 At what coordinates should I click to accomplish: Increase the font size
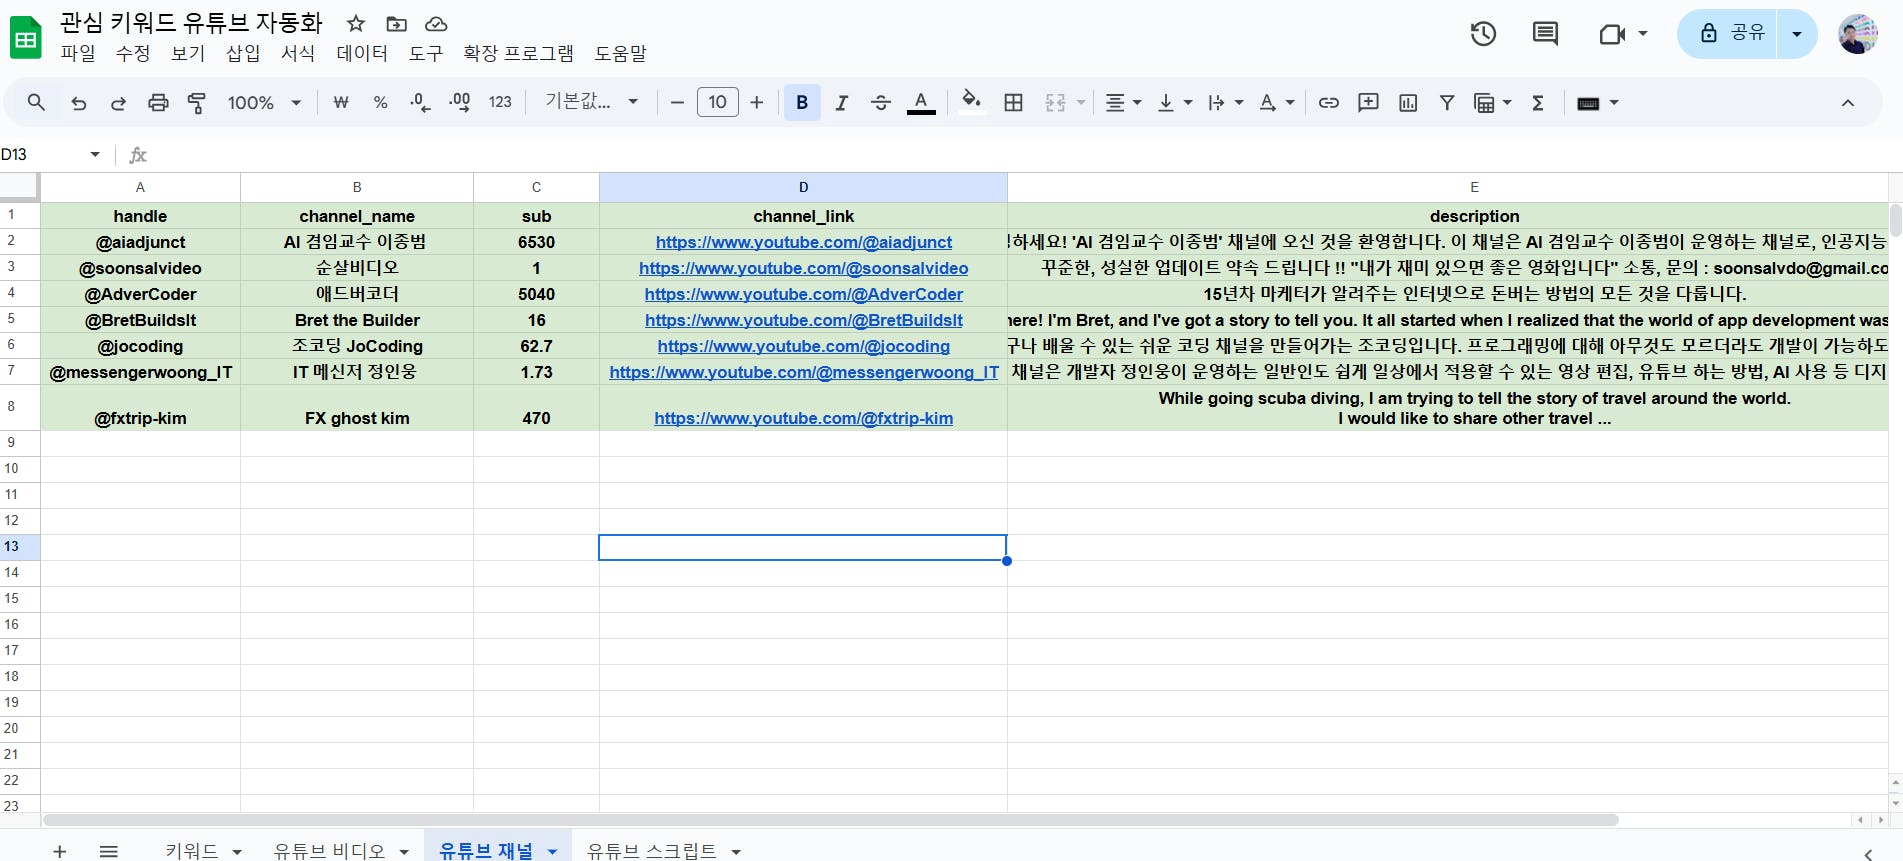point(757,102)
